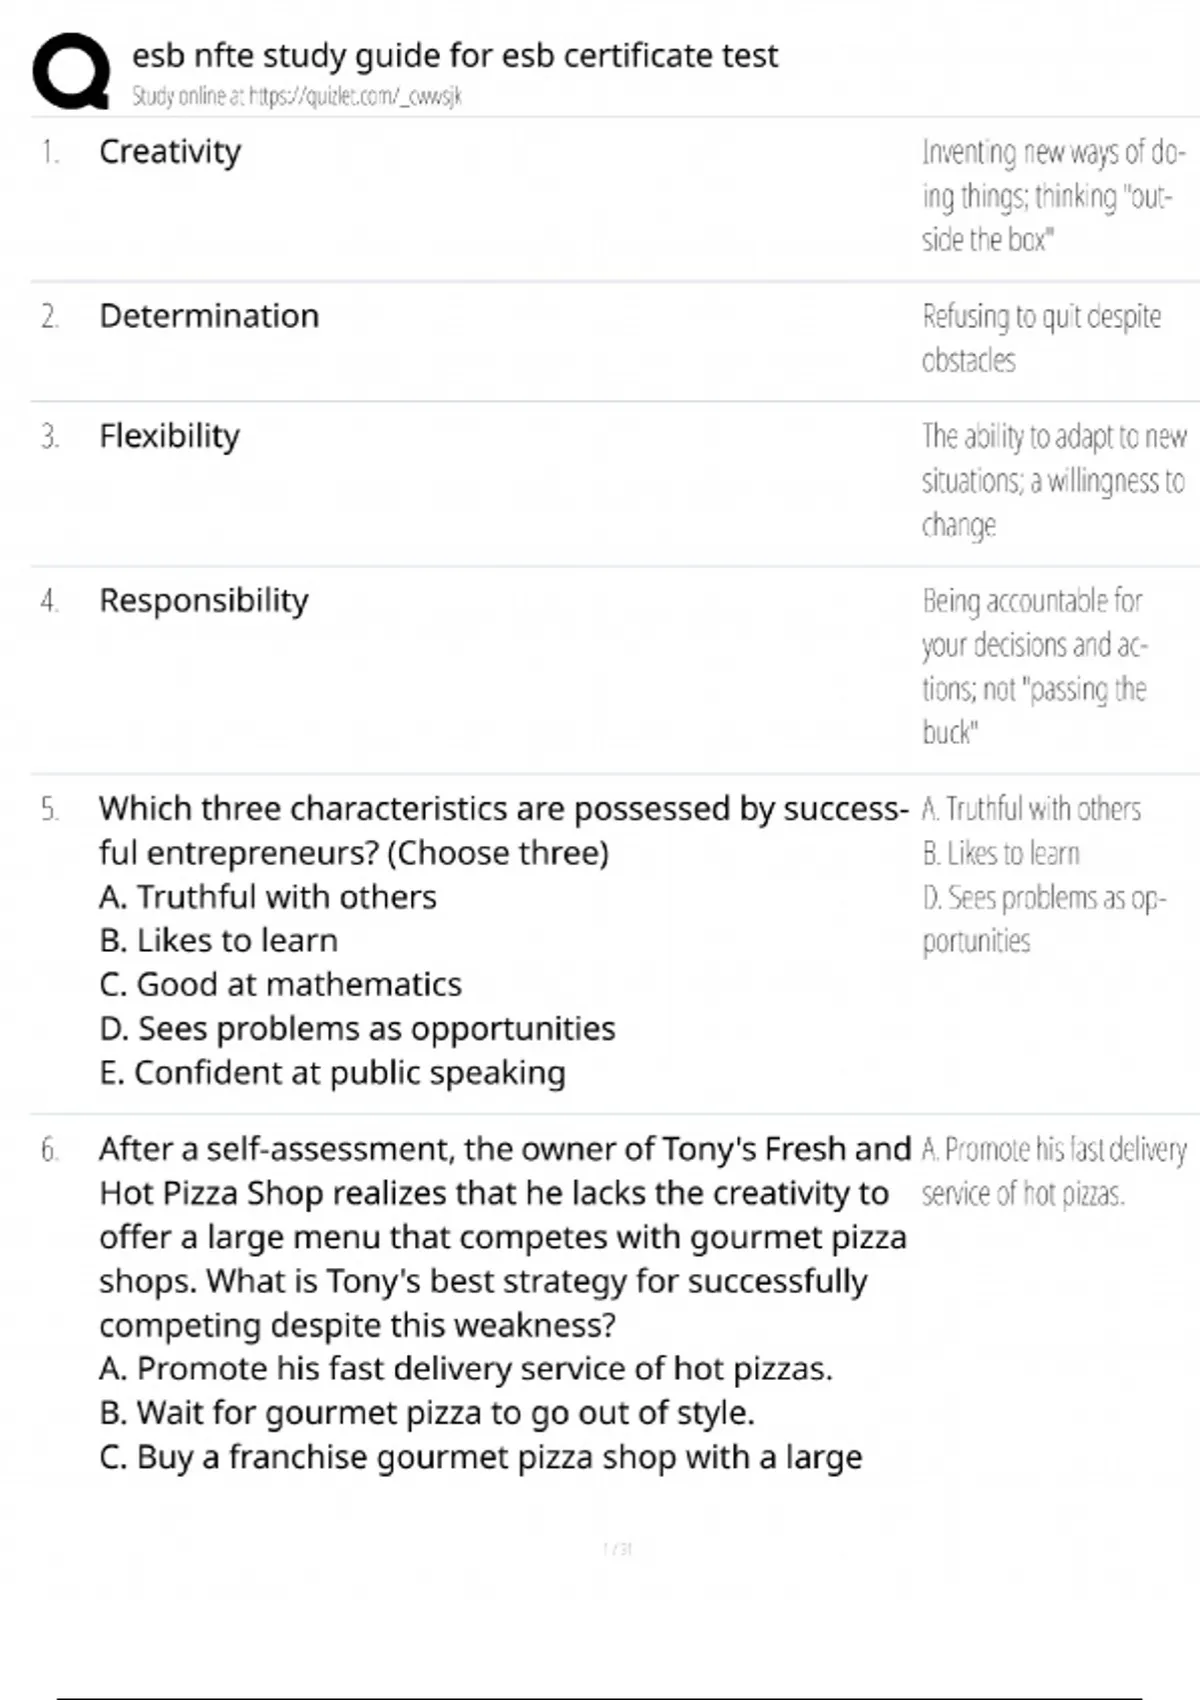Viewport: 1200px width, 1700px height.
Task: Choose option "C. Good at mathematics"
Action: 280,985
